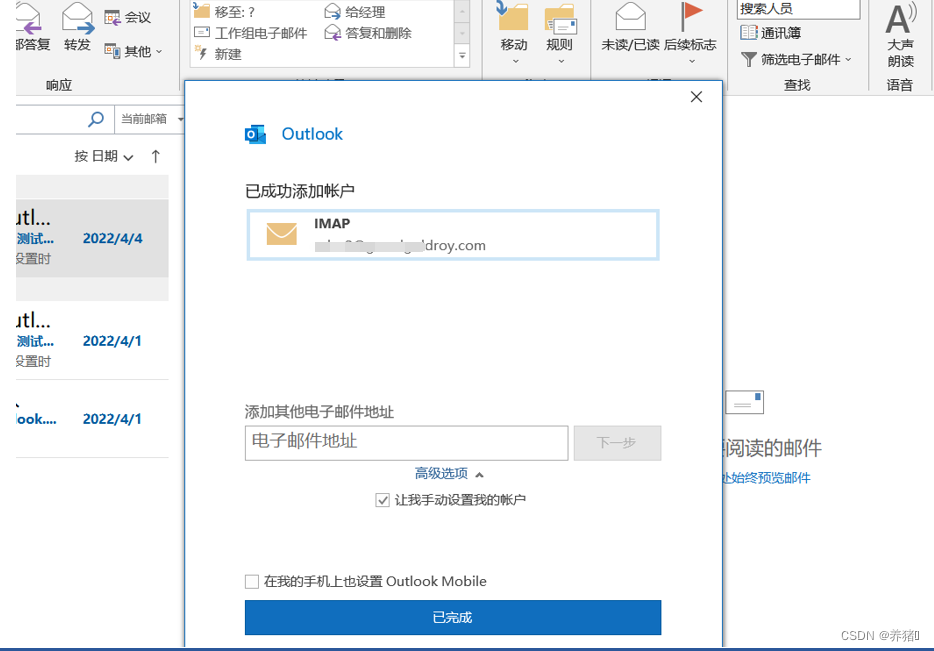Screen dimensions: 934x651
Task: Click the mailbox search magnifier icon
Action: coord(96,119)
